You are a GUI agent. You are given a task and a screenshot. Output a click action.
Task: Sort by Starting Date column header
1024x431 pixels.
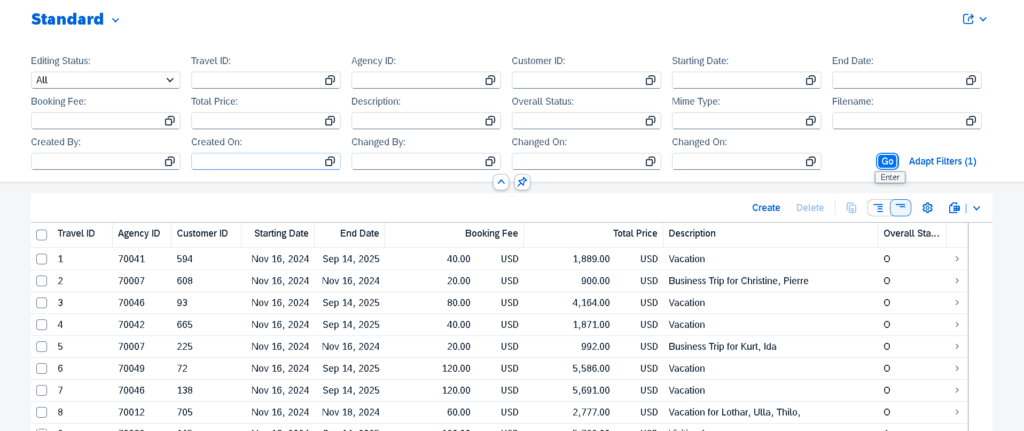[280, 234]
